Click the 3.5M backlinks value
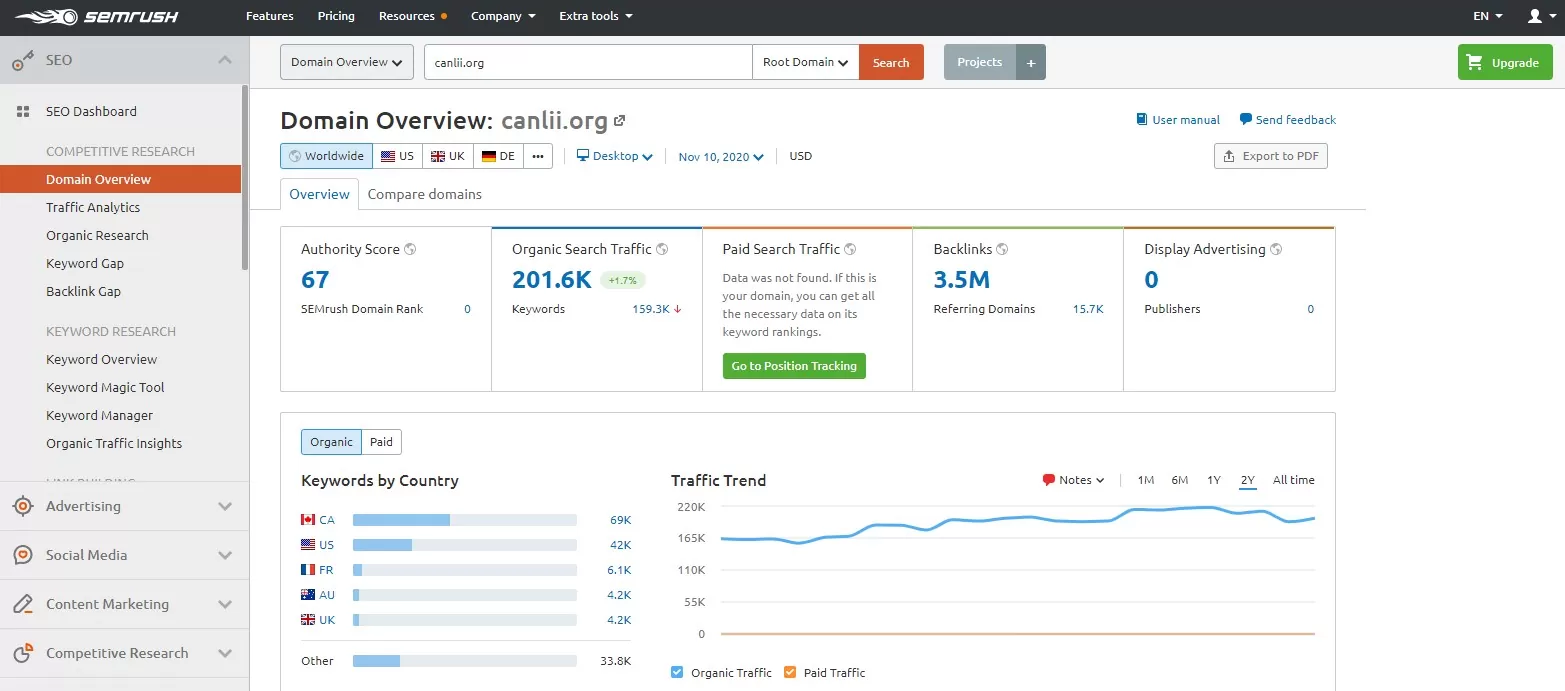Screen dimensions: 1565x691 (x=962, y=280)
